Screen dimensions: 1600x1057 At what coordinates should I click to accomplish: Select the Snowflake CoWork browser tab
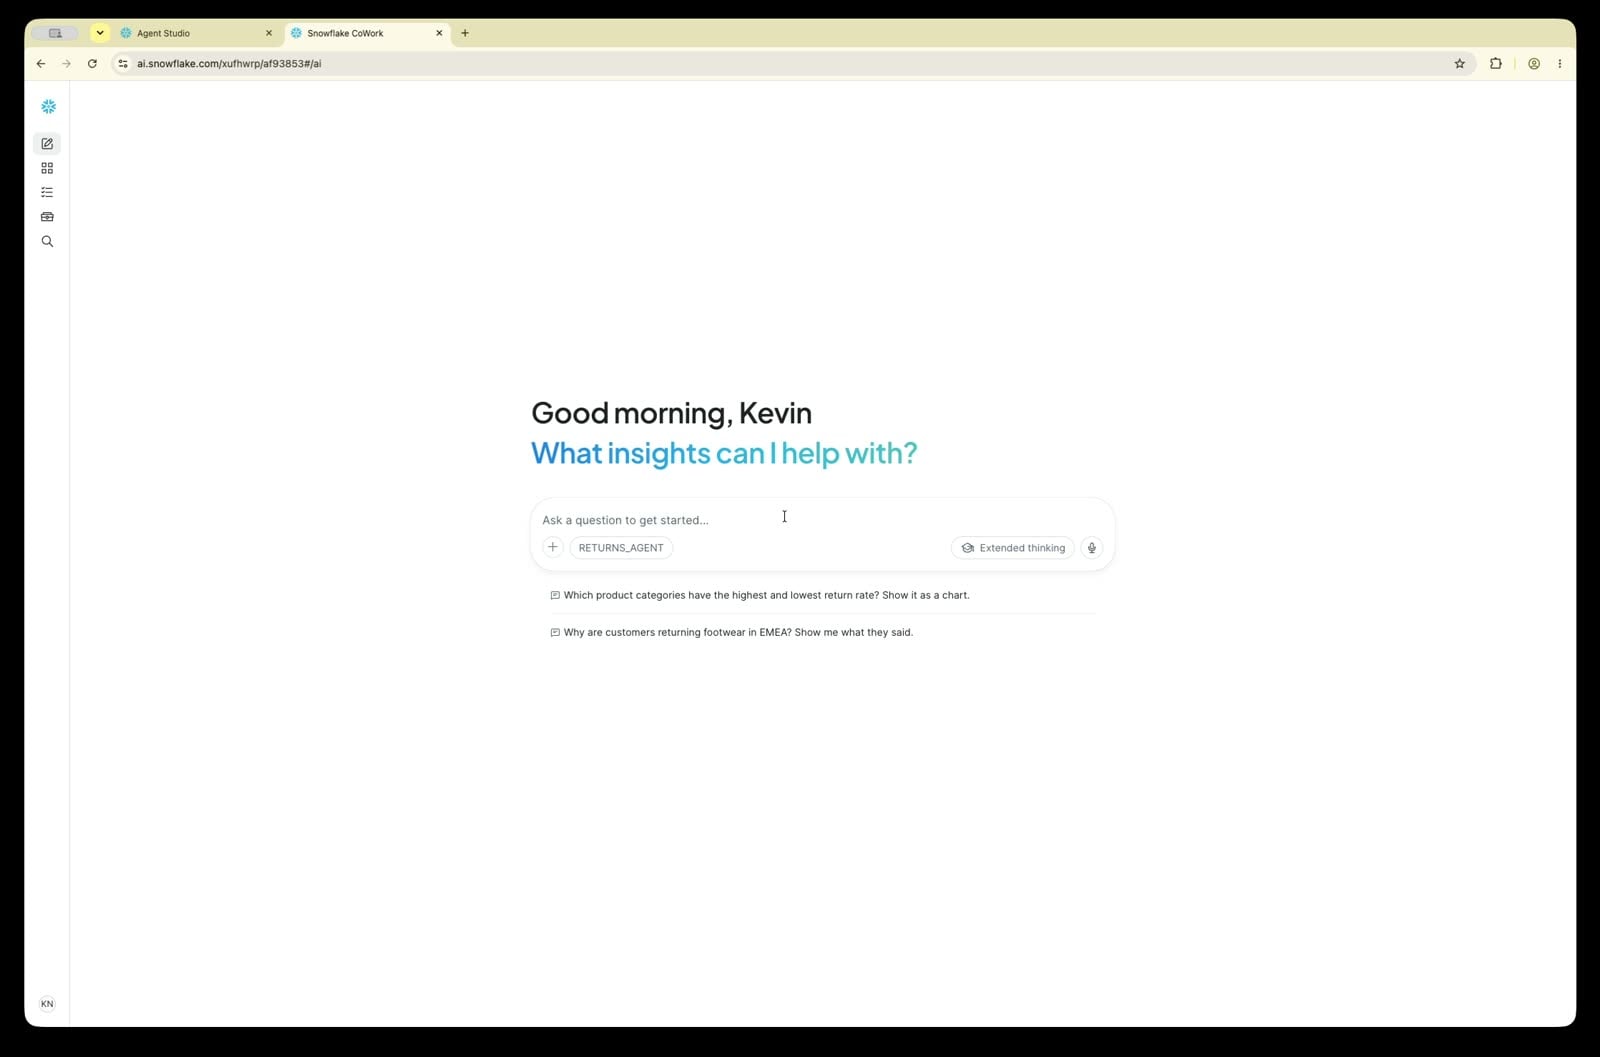click(367, 33)
